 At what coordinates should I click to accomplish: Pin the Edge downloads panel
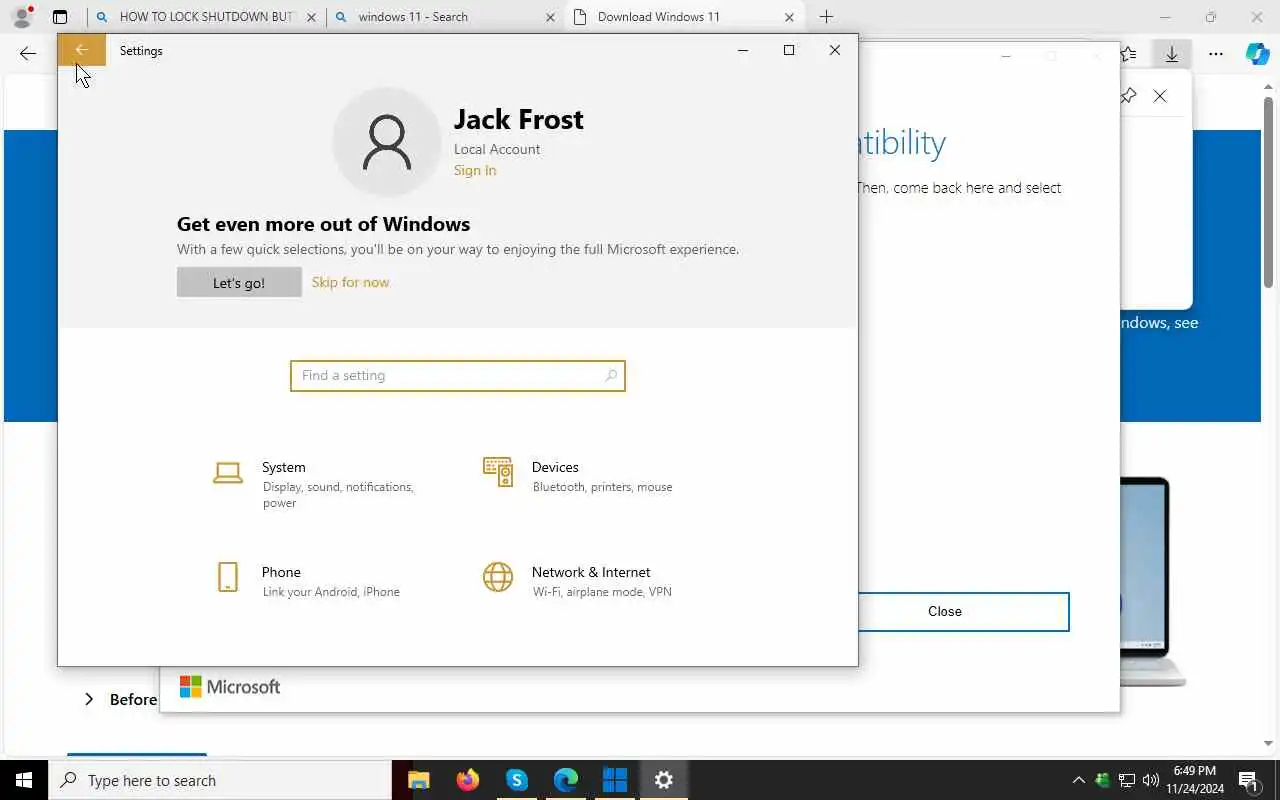[1128, 96]
